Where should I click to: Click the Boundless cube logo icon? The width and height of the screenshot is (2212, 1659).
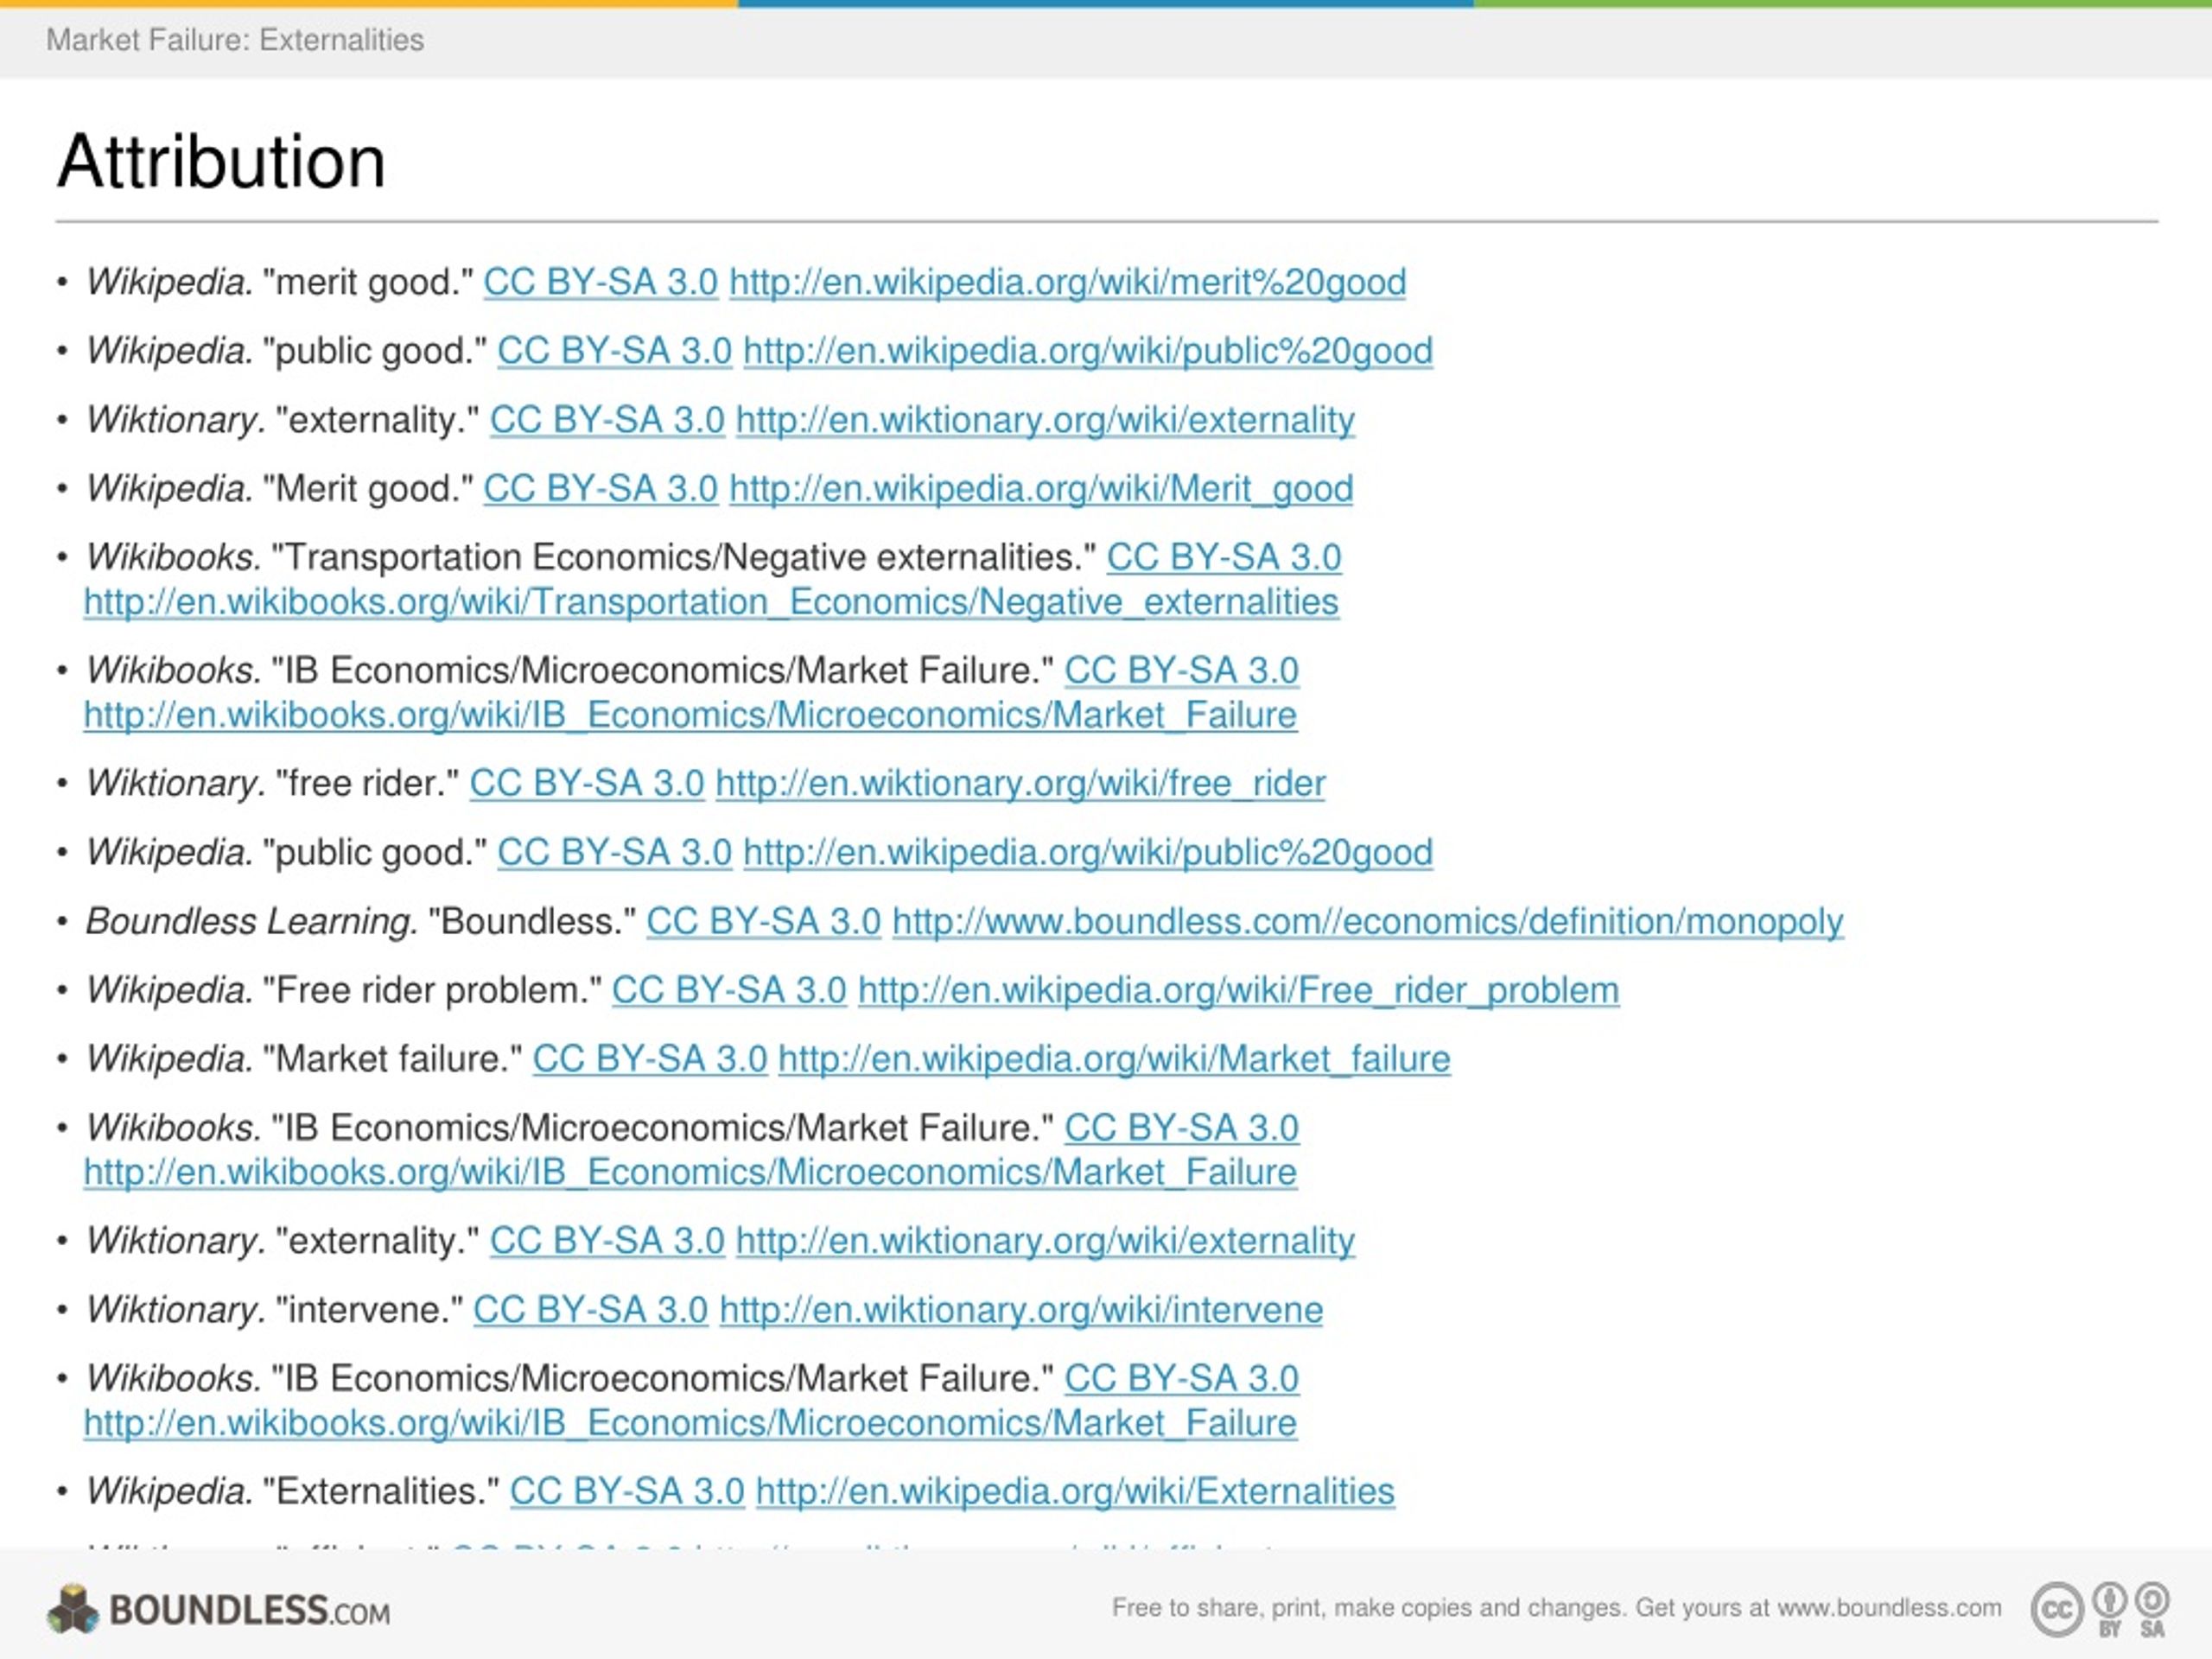click(73, 1609)
